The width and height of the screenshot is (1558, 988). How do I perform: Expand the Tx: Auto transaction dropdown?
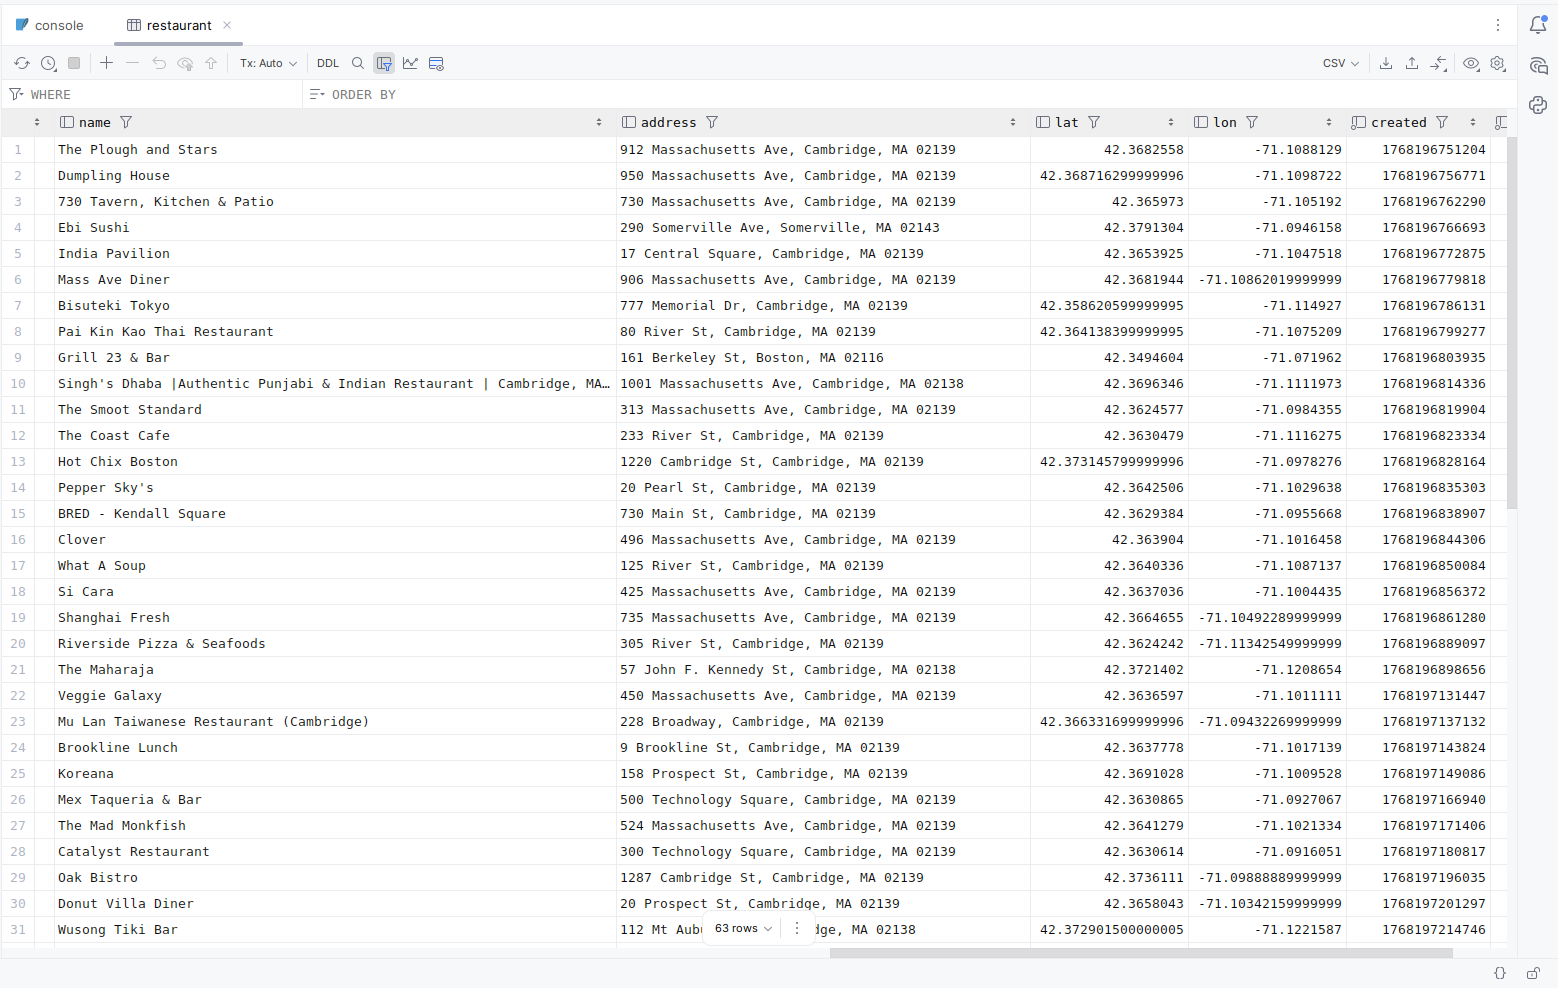[x=268, y=63]
